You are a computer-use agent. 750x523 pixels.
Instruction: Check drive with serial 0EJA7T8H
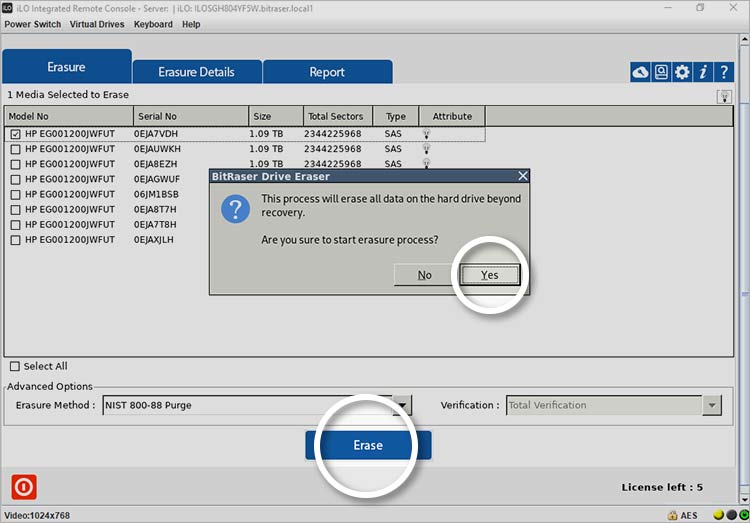click(15, 225)
